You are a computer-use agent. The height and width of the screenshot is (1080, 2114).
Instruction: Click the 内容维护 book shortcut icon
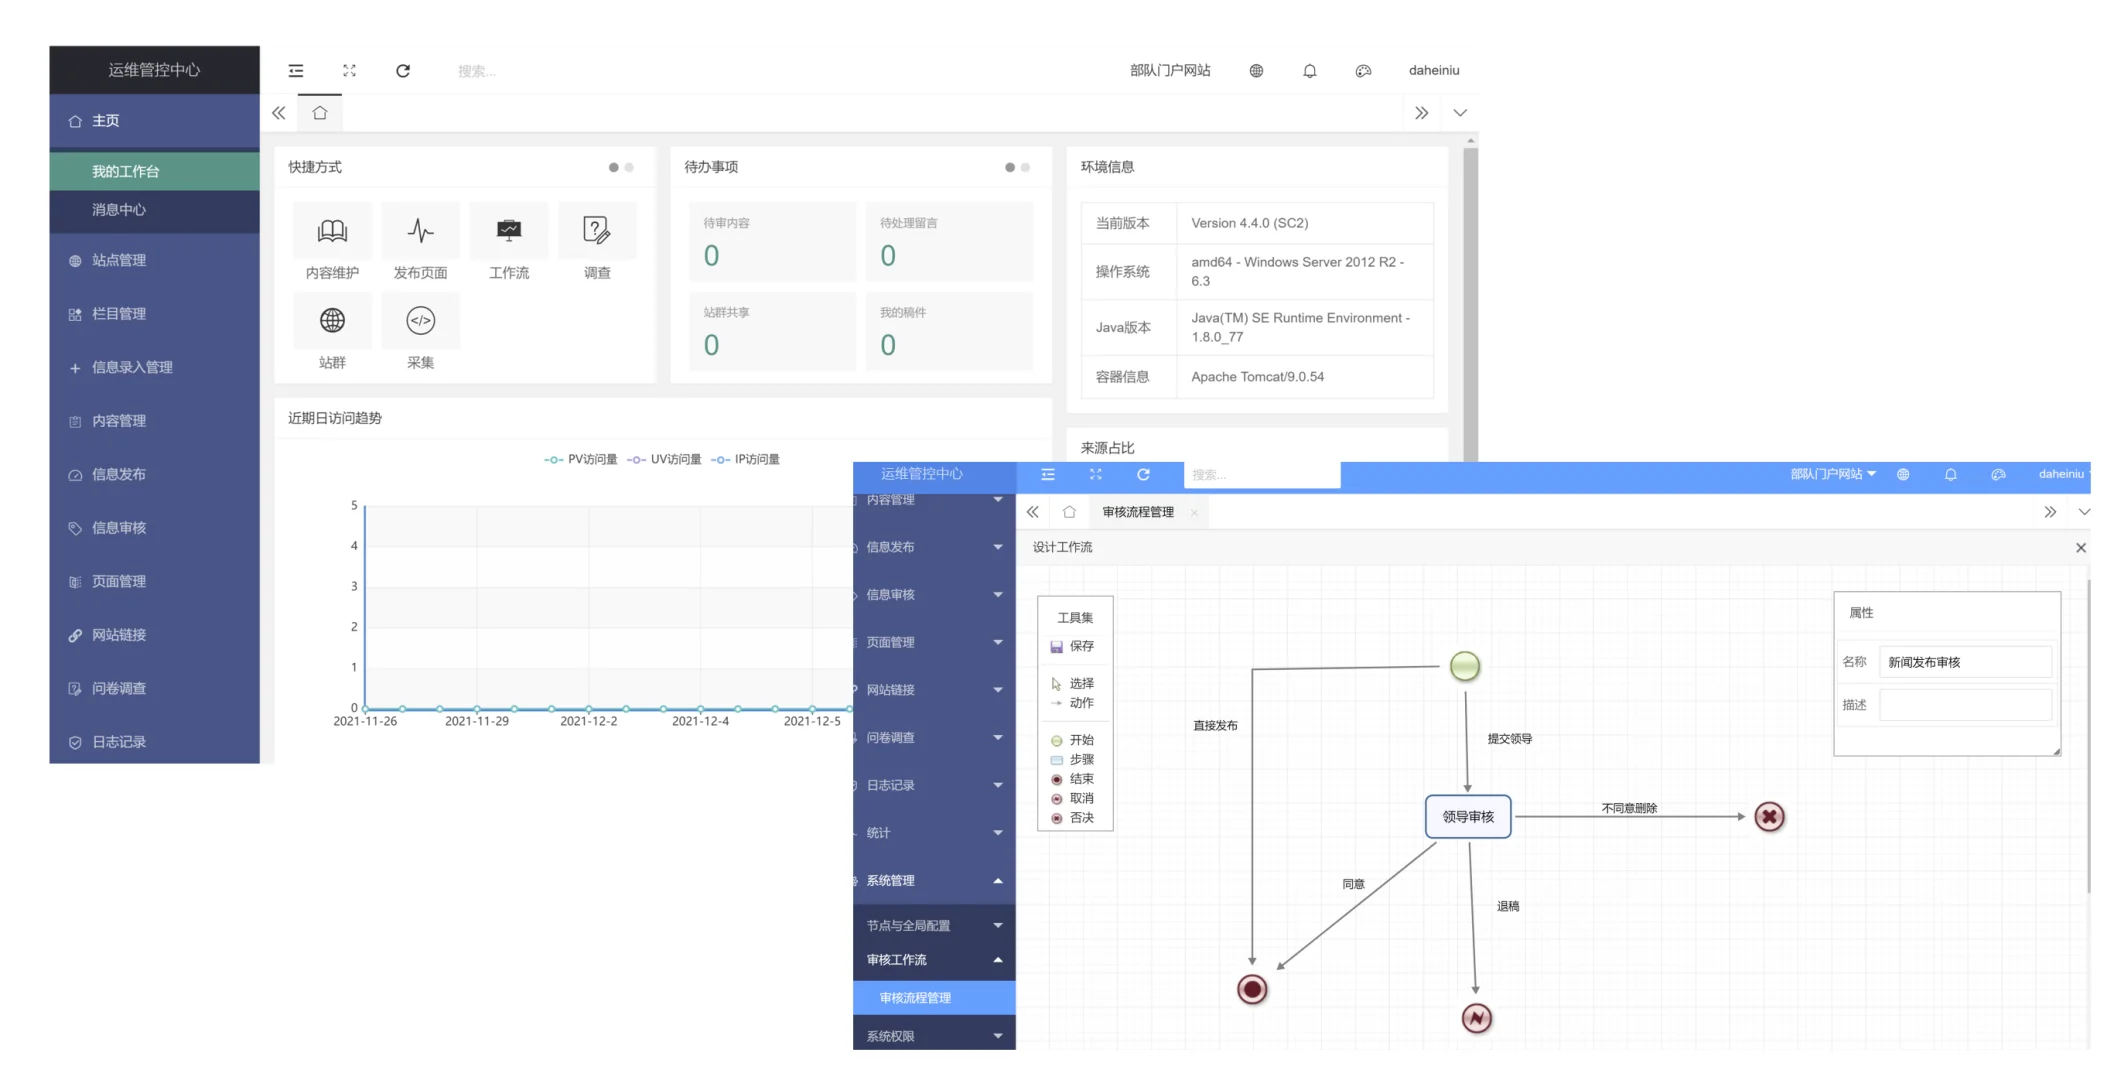pos(332,232)
